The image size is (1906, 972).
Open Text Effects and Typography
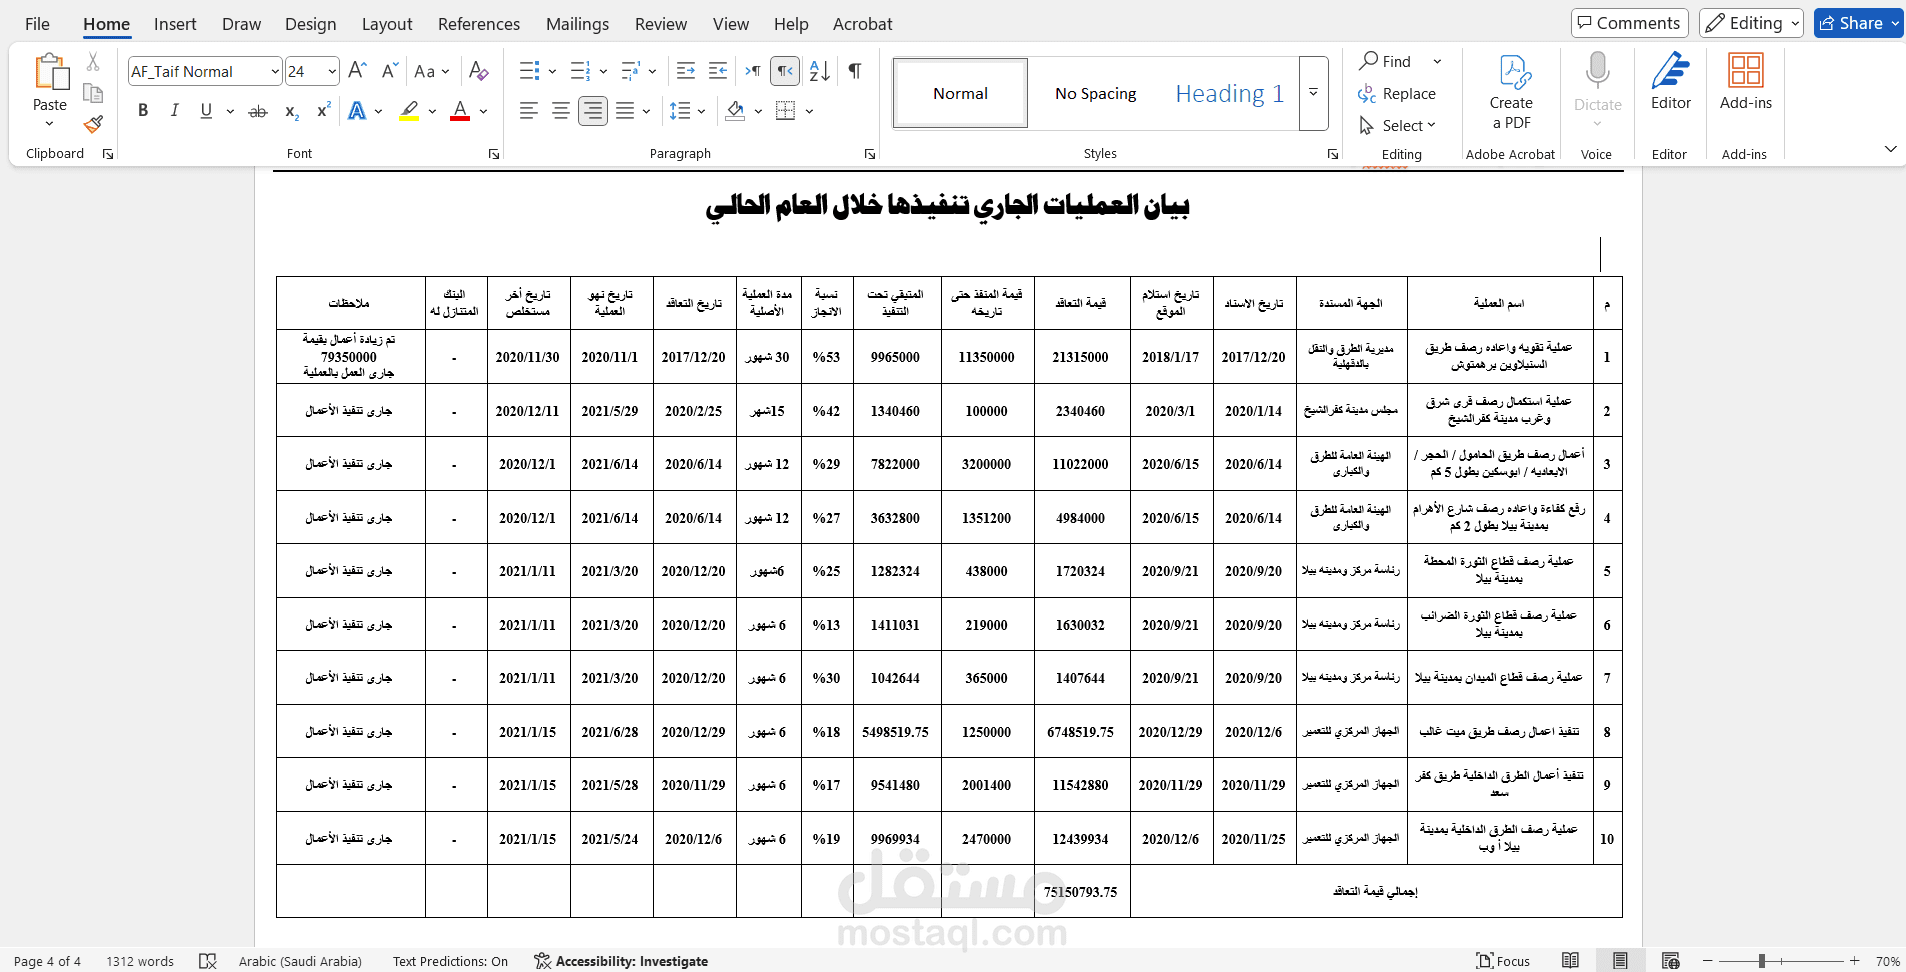pyautogui.click(x=357, y=111)
